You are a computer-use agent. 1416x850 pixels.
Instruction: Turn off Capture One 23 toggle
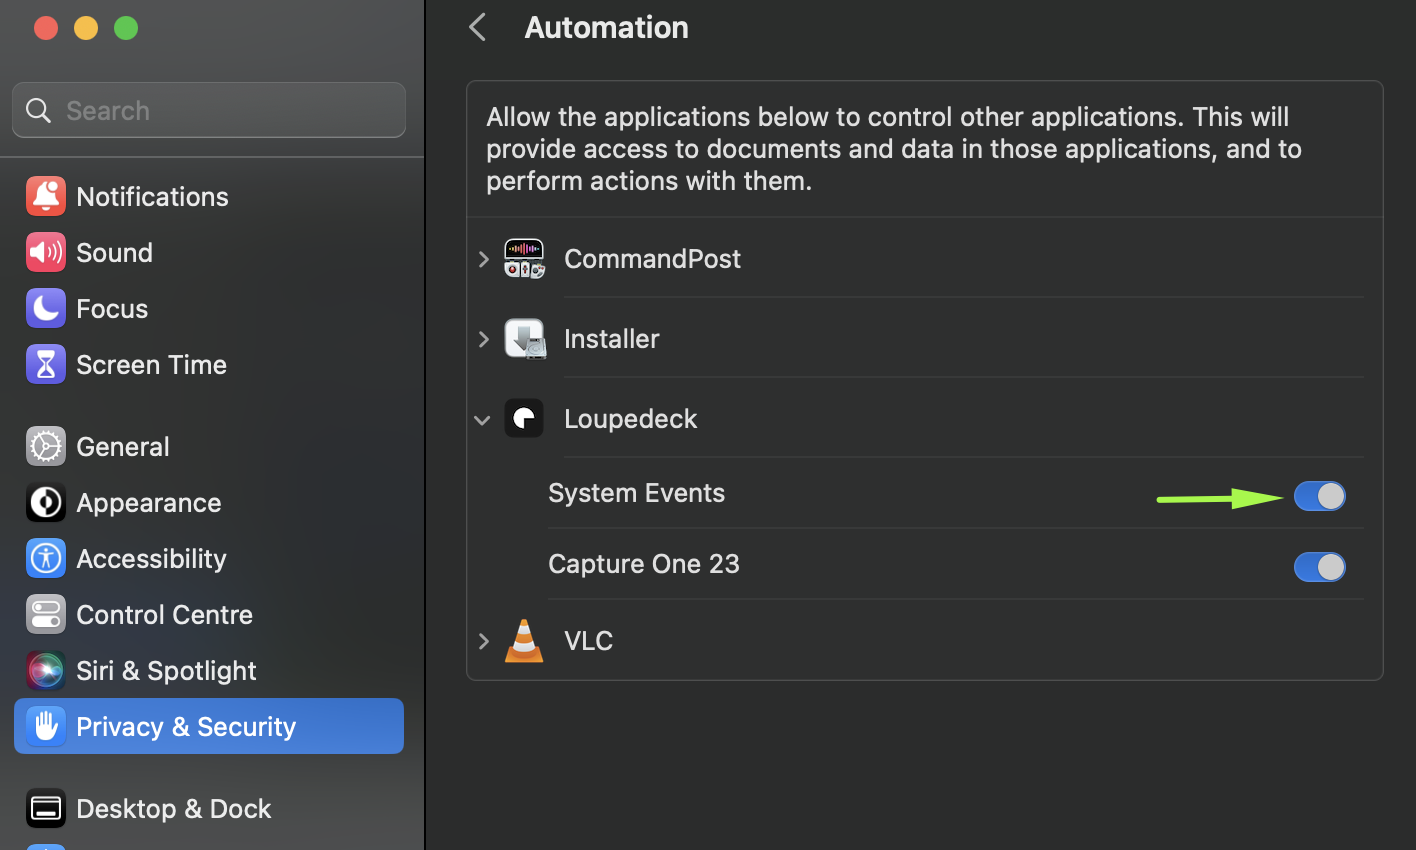click(1319, 567)
